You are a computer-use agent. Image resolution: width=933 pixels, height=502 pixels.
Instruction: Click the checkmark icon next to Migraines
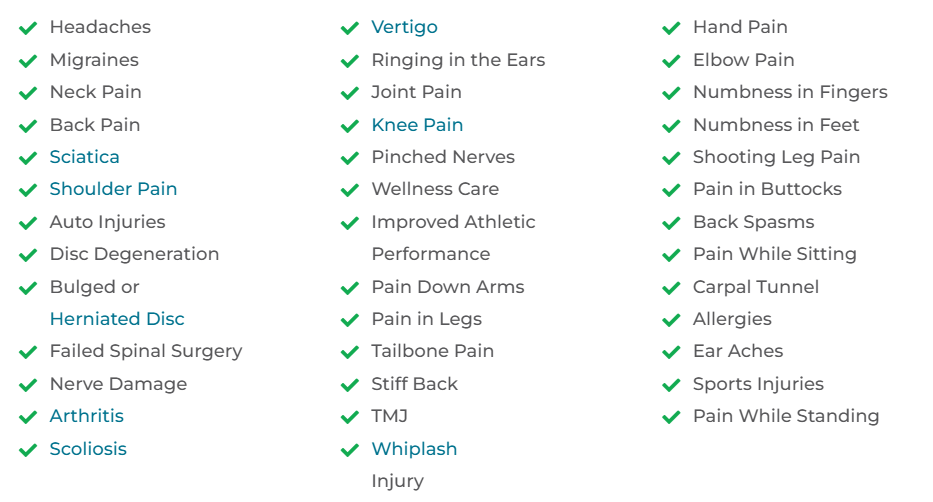pyautogui.click(x=28, y=61)
